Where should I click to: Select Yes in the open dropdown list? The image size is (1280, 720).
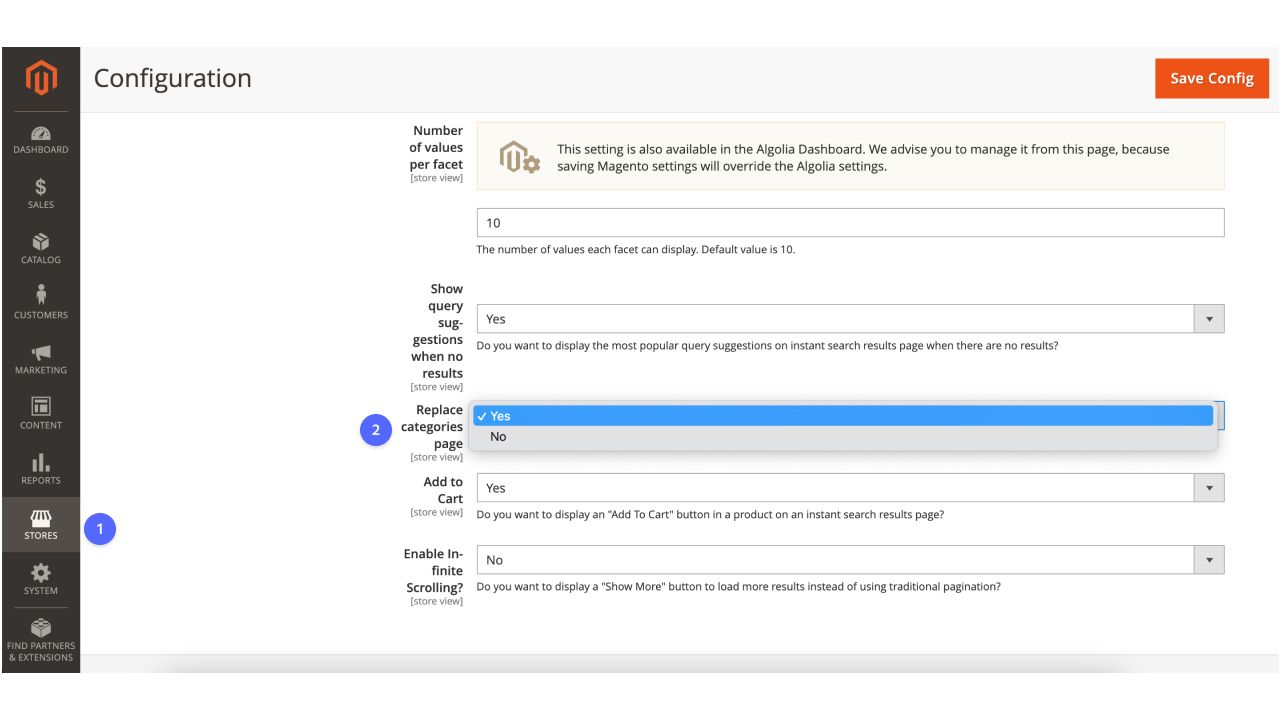click(x=841, y=416)
